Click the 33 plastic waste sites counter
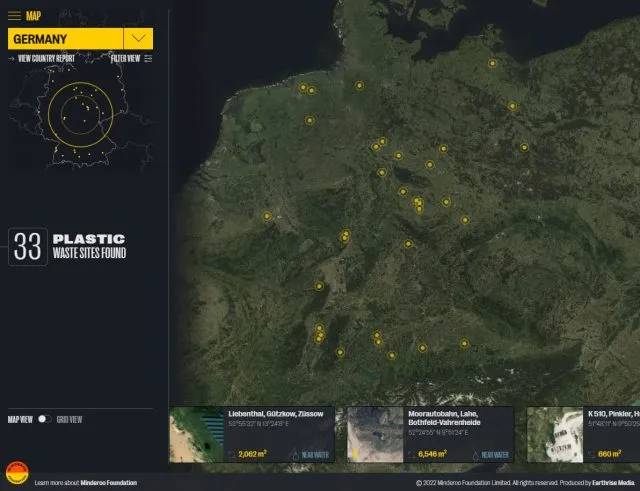 (28, 247)
